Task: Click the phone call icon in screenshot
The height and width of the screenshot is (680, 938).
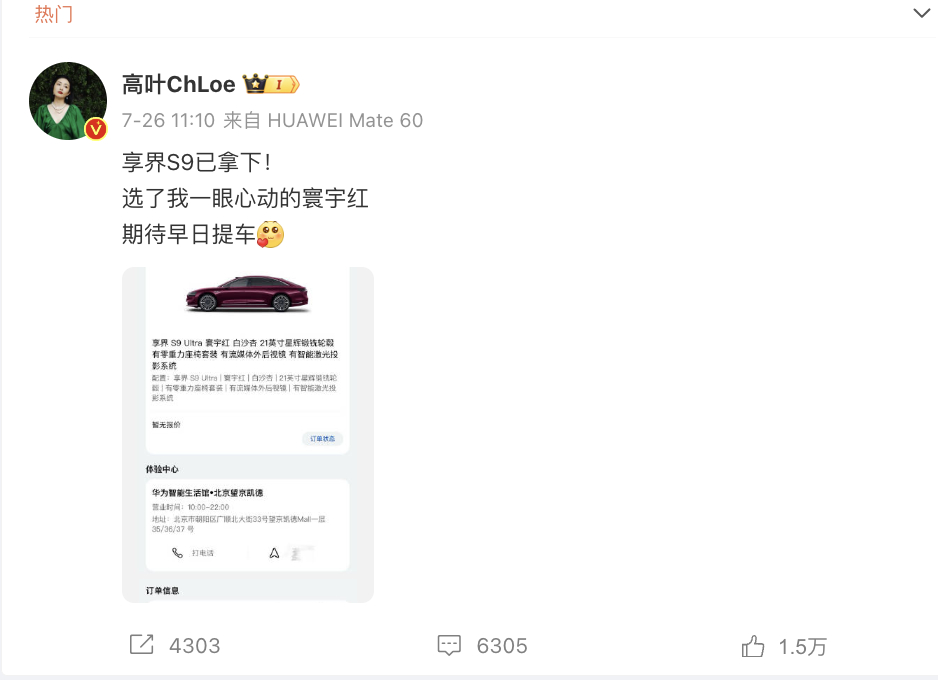Action: tap(177, 553)
